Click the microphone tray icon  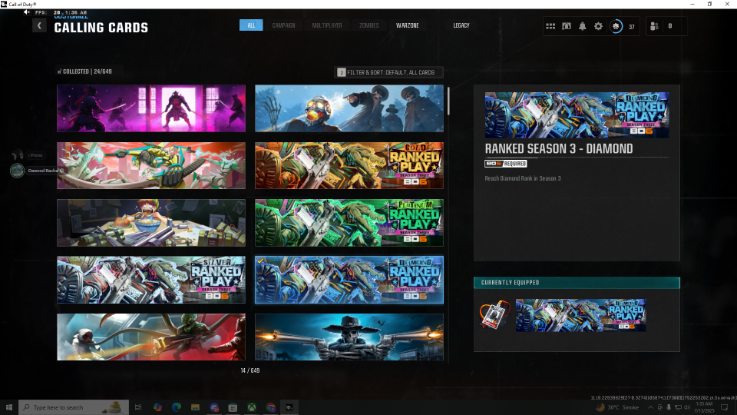point(668,407)
